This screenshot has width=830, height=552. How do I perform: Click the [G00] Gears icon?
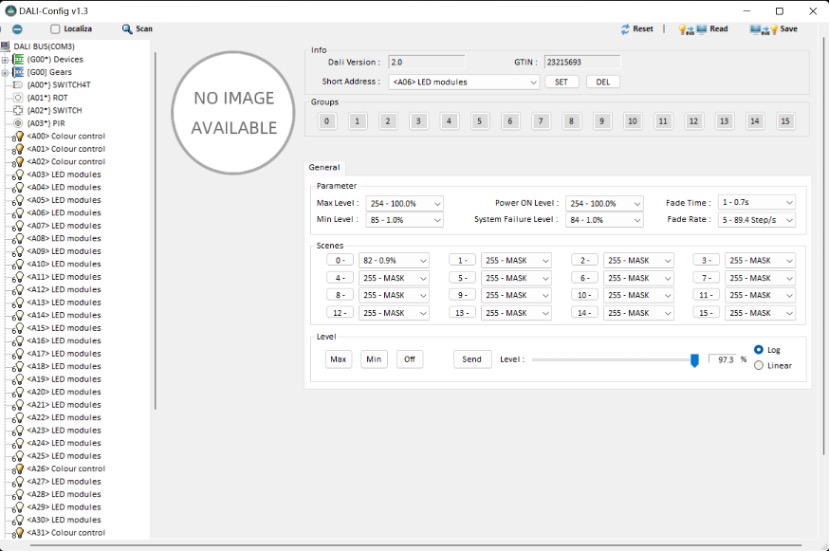[x=19, y=72]
